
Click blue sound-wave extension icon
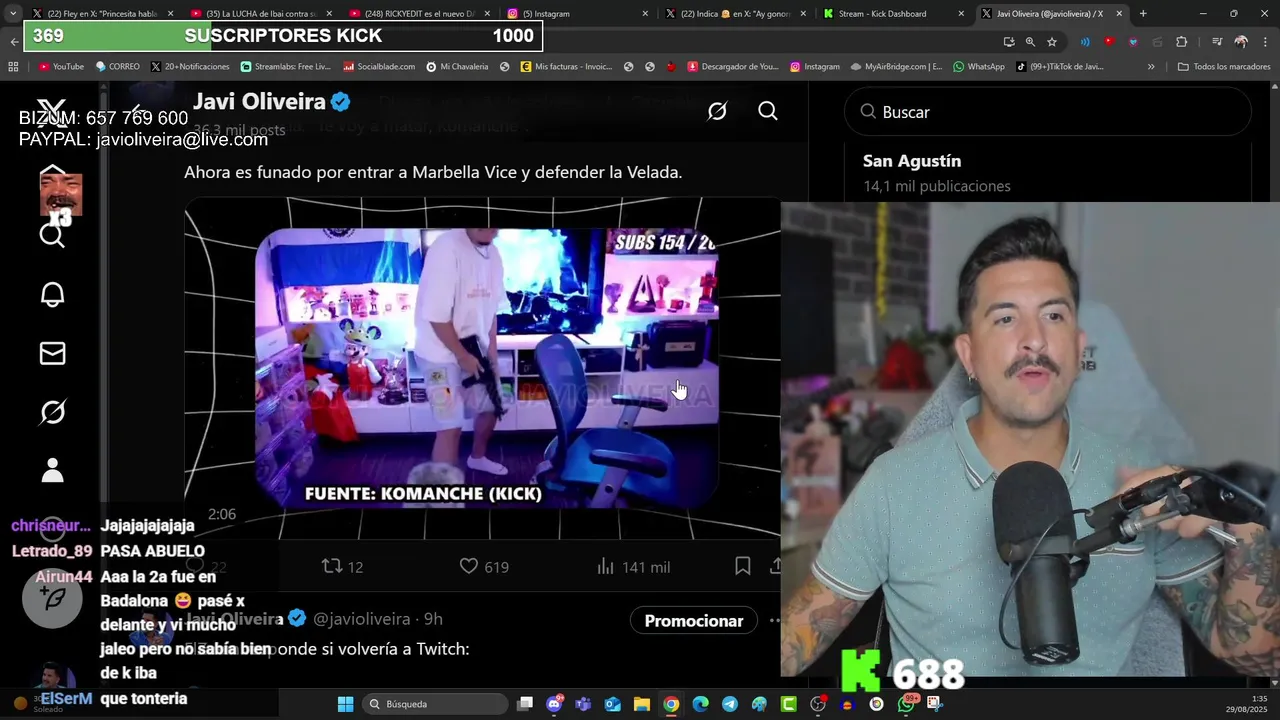point(1085,41)
